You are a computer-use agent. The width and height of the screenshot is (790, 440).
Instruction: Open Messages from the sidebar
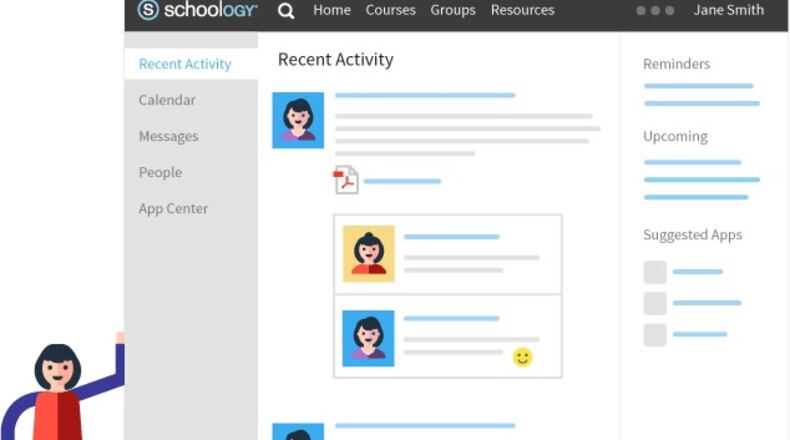(x=168, y=136)
